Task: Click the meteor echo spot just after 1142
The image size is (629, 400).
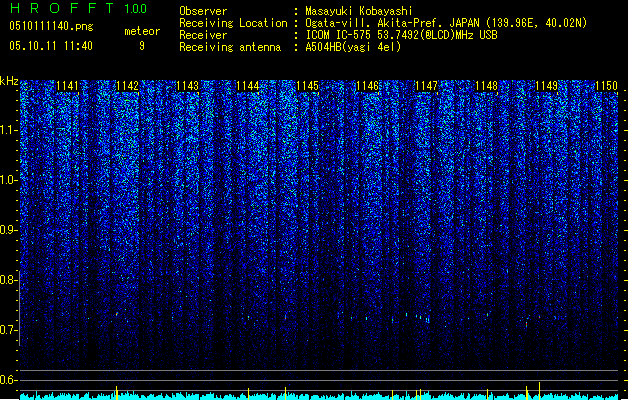Action: pyautogui.click(x=117, y=314)
